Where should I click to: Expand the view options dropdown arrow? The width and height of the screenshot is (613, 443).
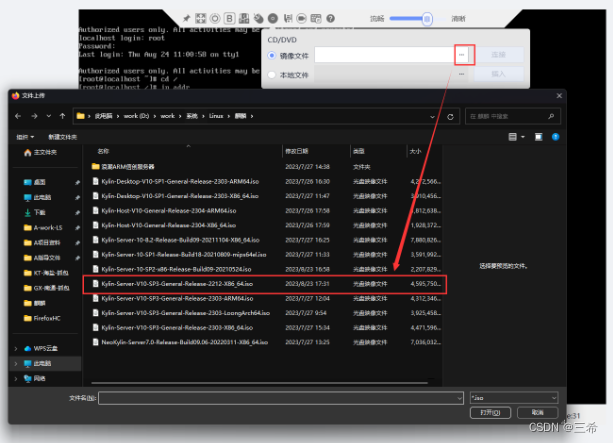tap(524, 136)
